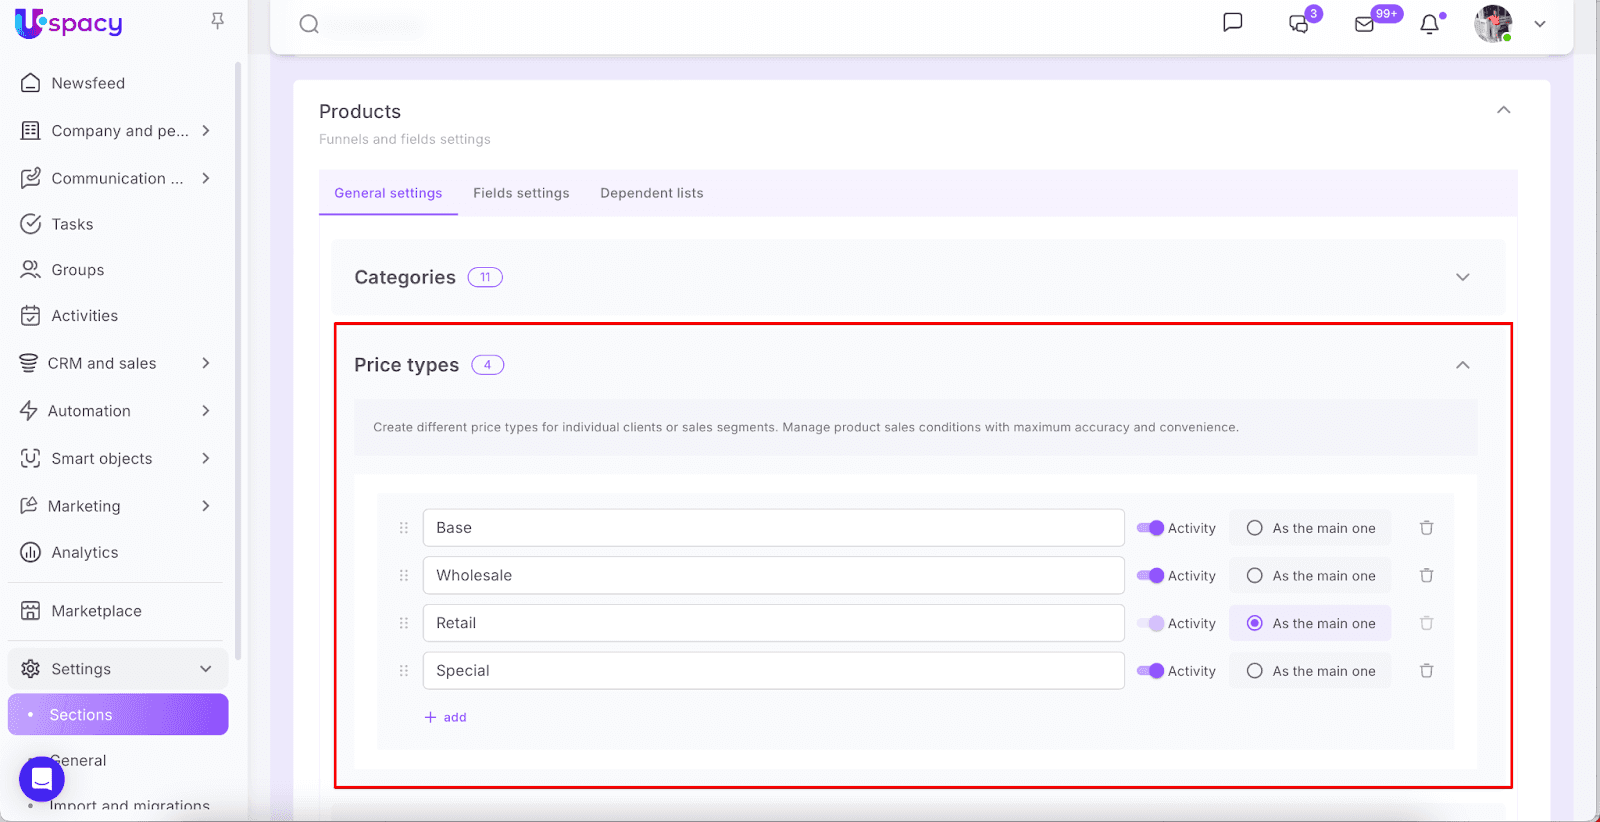Open the support chat bubble widget
The image size is (1600, 822).
click(42, 778)
